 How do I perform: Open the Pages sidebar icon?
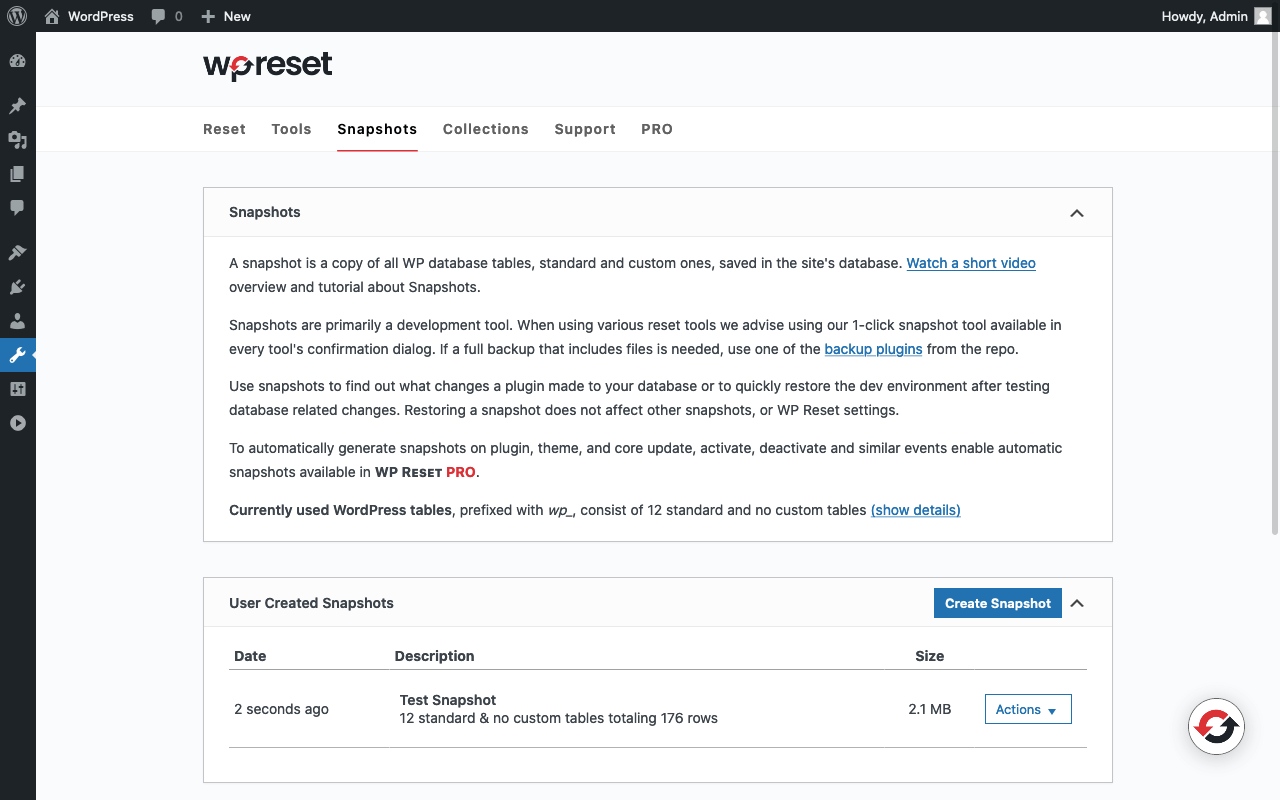(x=17, y=174)
